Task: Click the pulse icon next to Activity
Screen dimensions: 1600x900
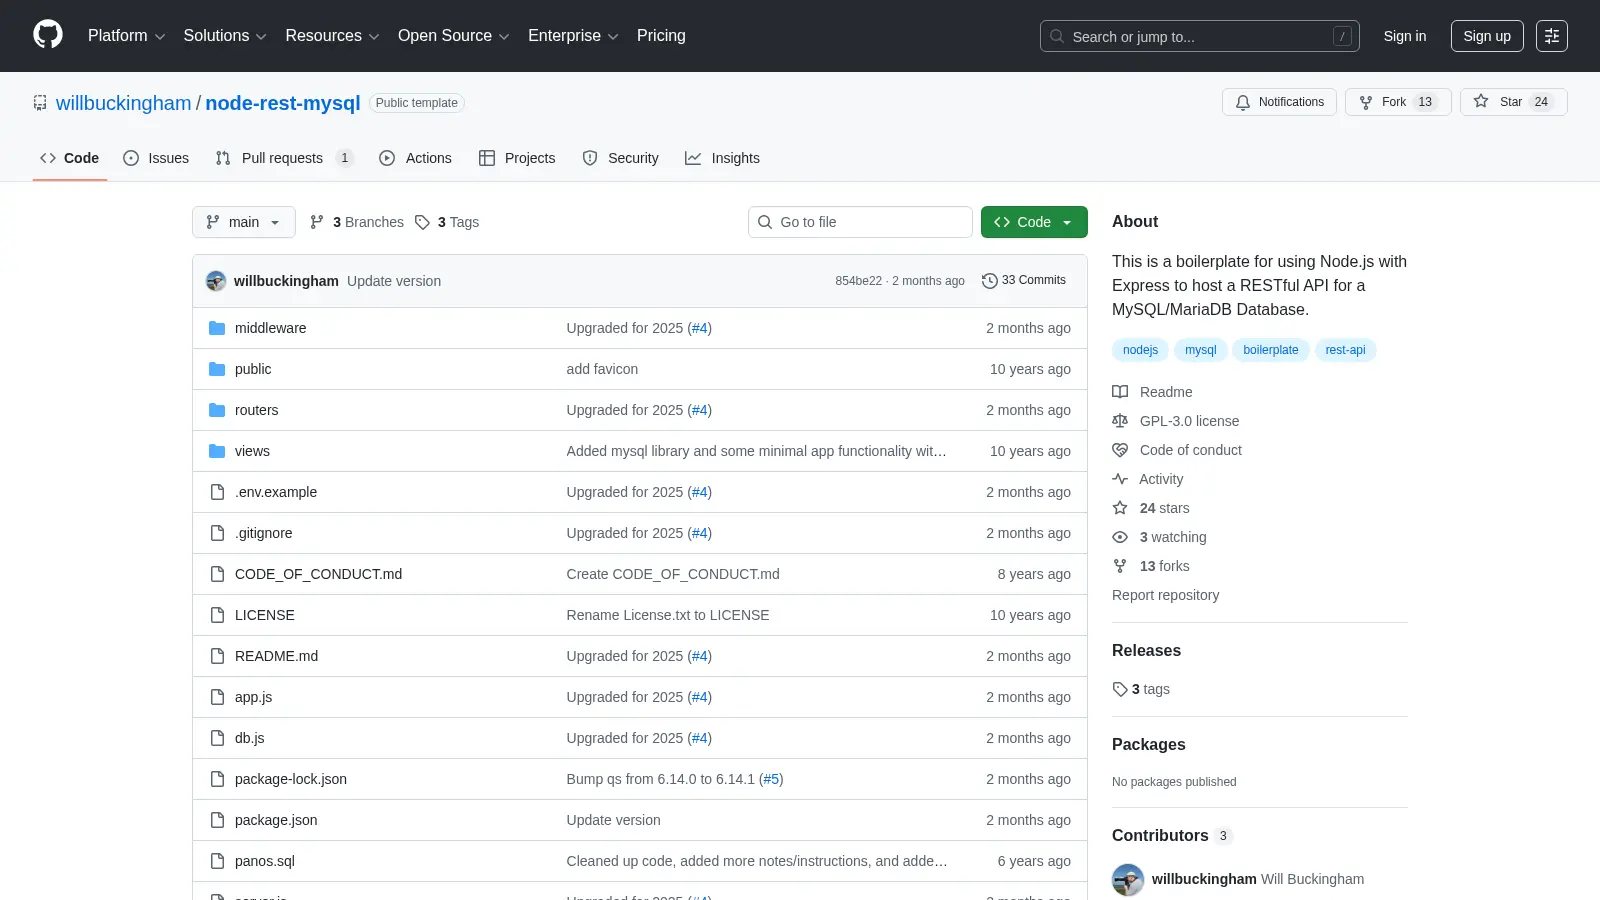Action: [1120, 479]
